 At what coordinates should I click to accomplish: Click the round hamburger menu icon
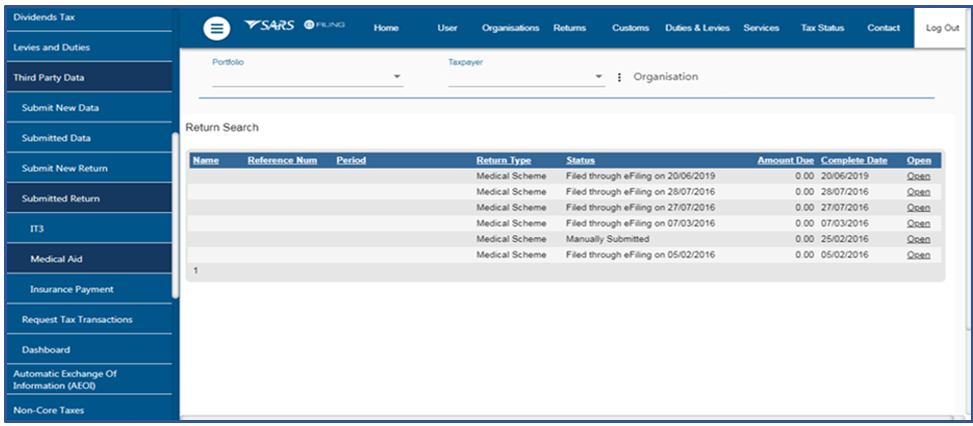217,29
